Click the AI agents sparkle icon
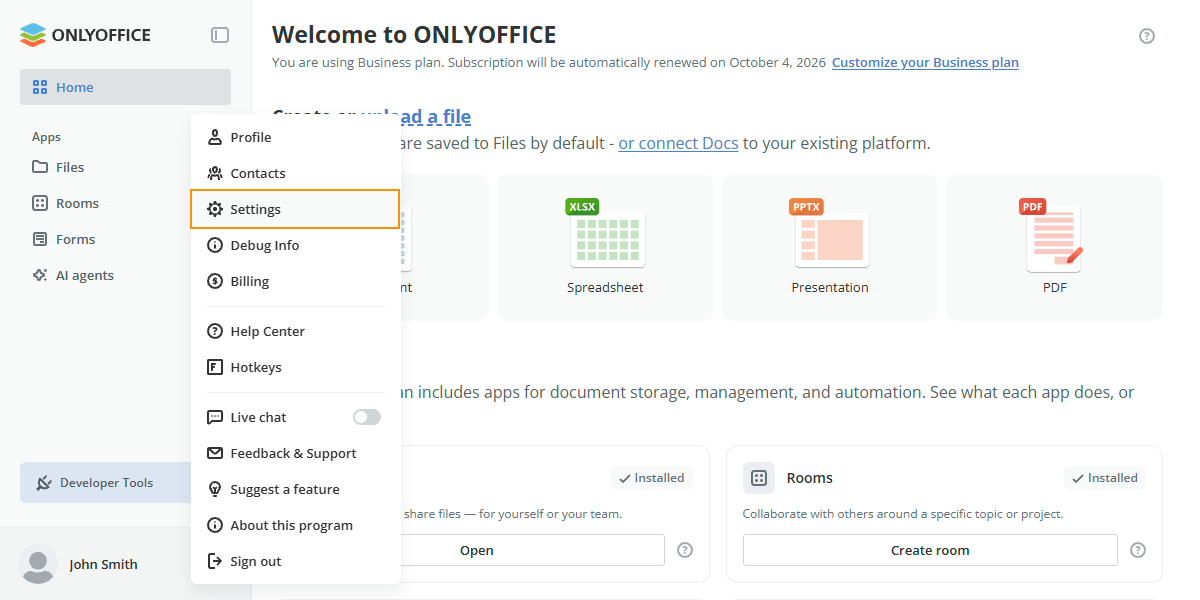1200x600 pixels. 40,275
